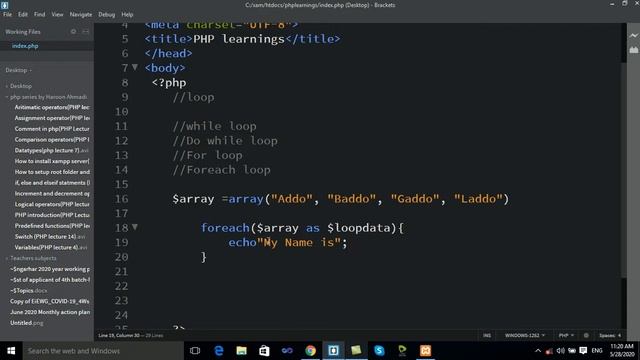Expand Teachers subjects folder
The image size is (640, 360).
pyautogui.click(x=31, y=258)
